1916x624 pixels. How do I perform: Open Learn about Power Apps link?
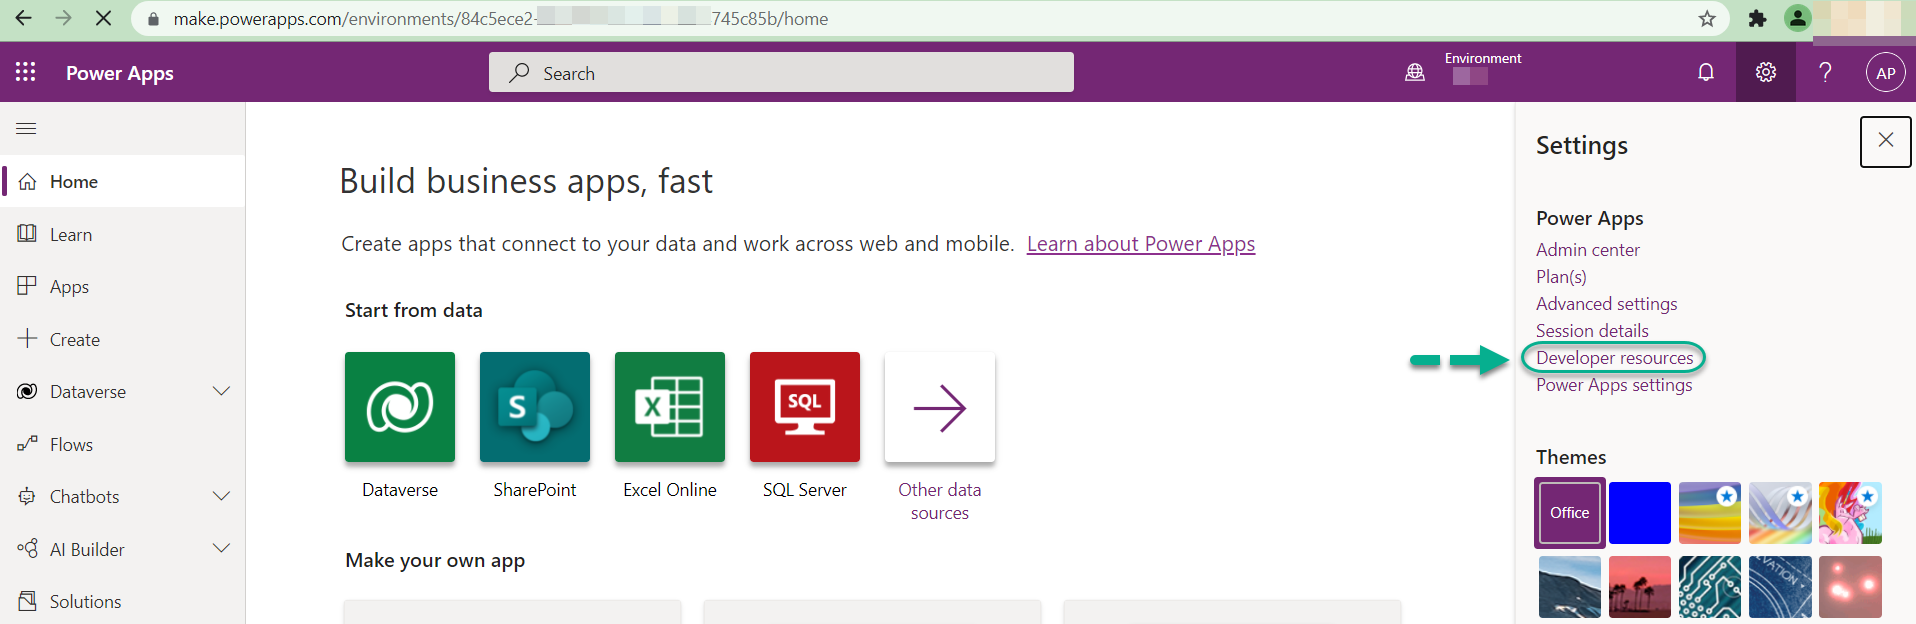[x=1141, y=244]
